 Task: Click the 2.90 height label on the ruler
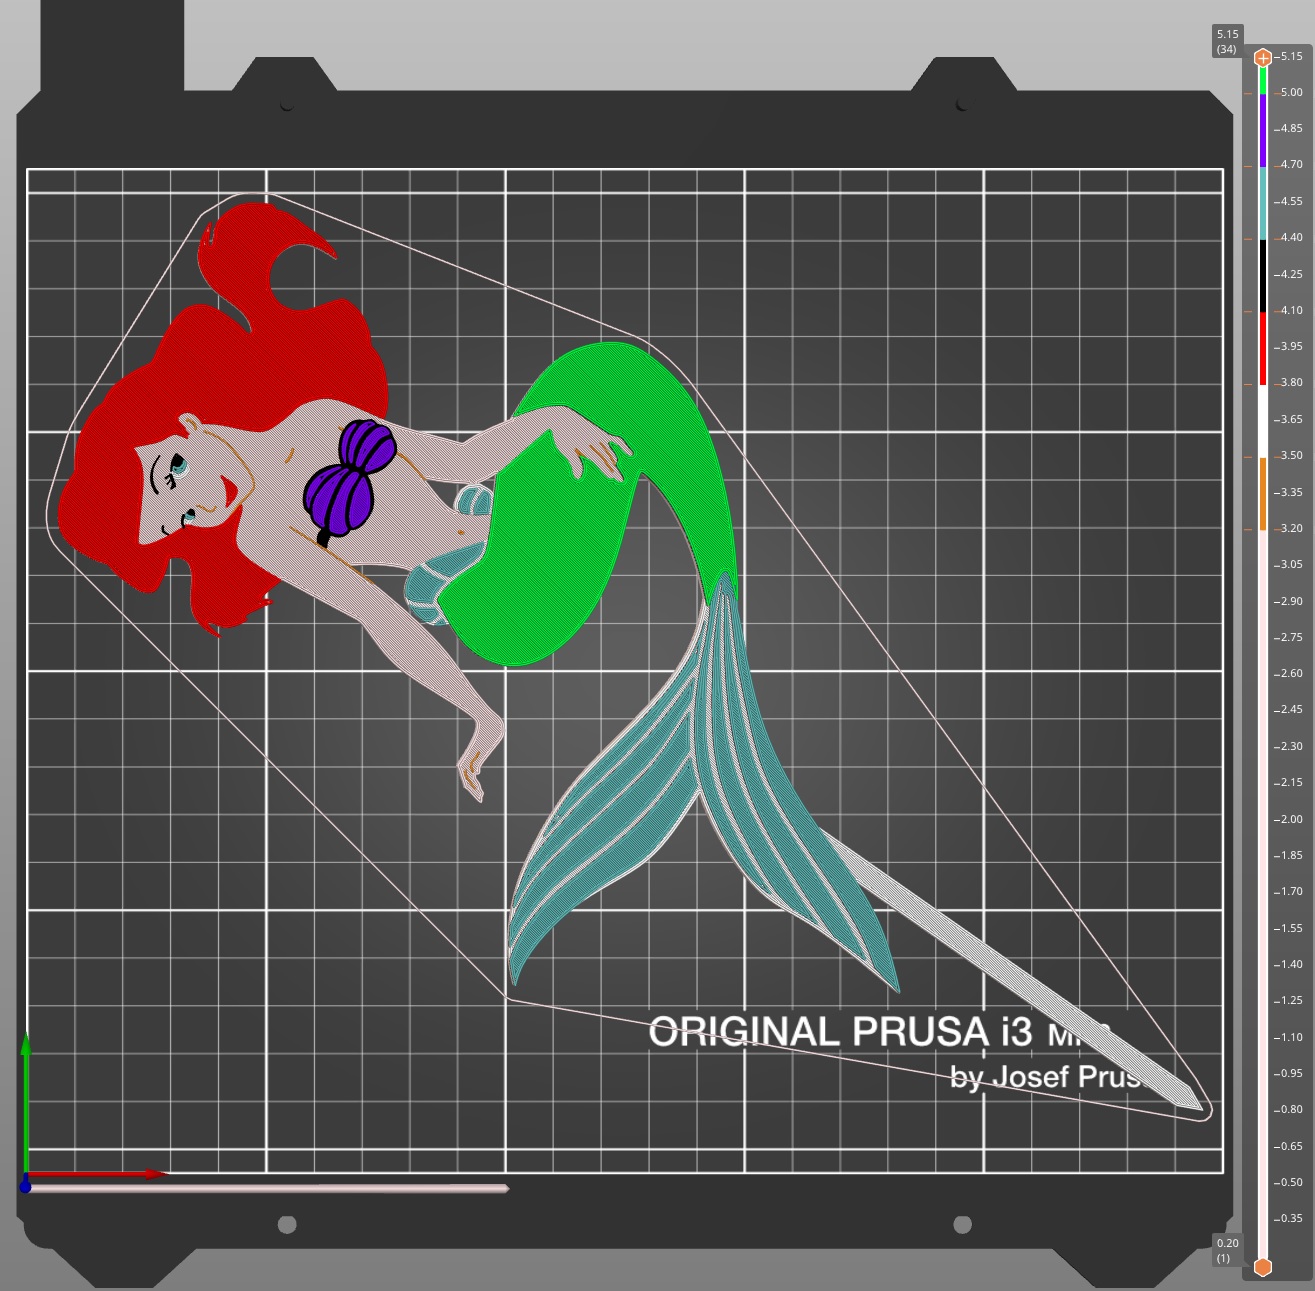(1291, 601)
